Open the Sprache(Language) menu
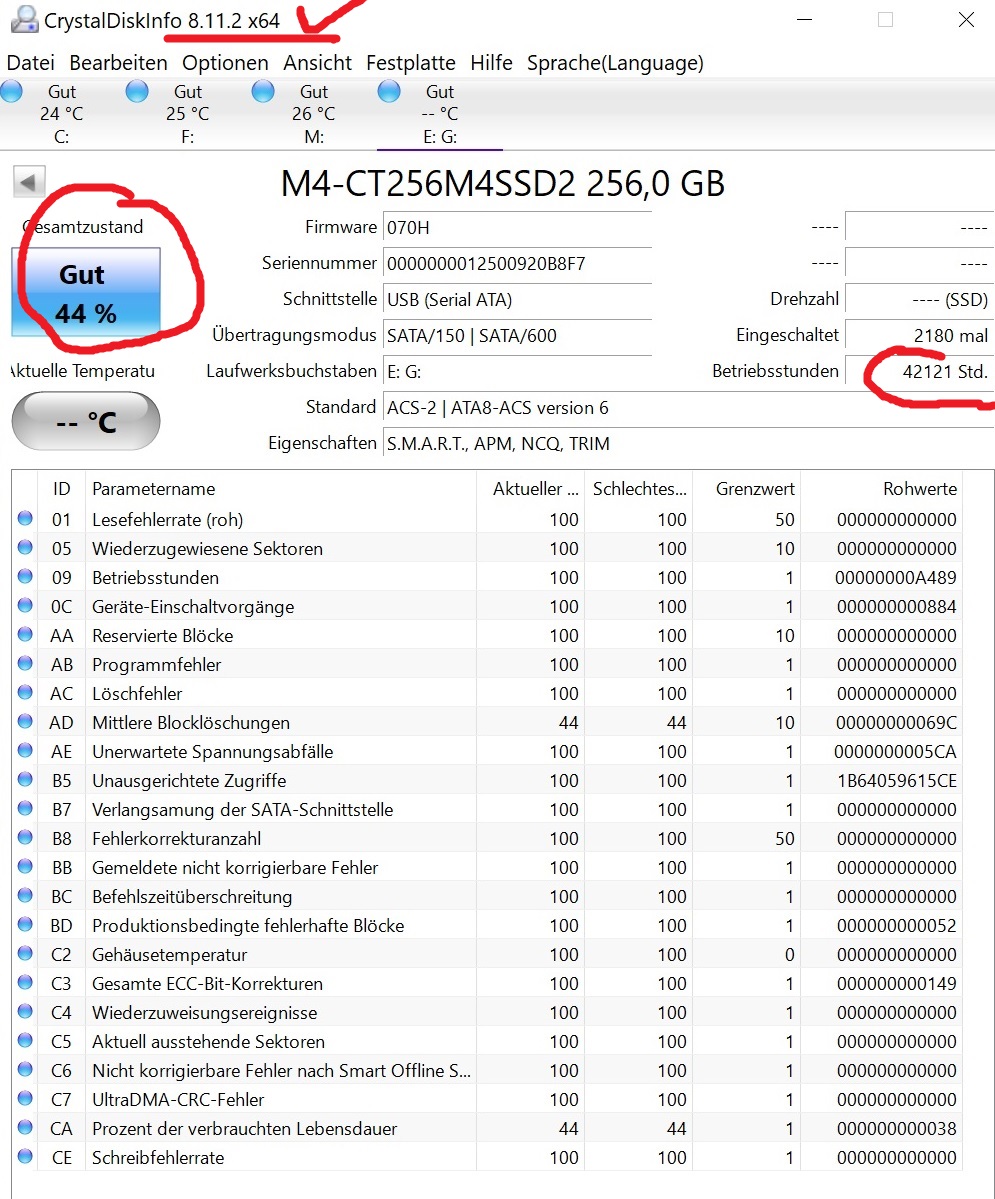This screenshot has width=995, height=1199. pyautogui.click(x=615, y=63)
